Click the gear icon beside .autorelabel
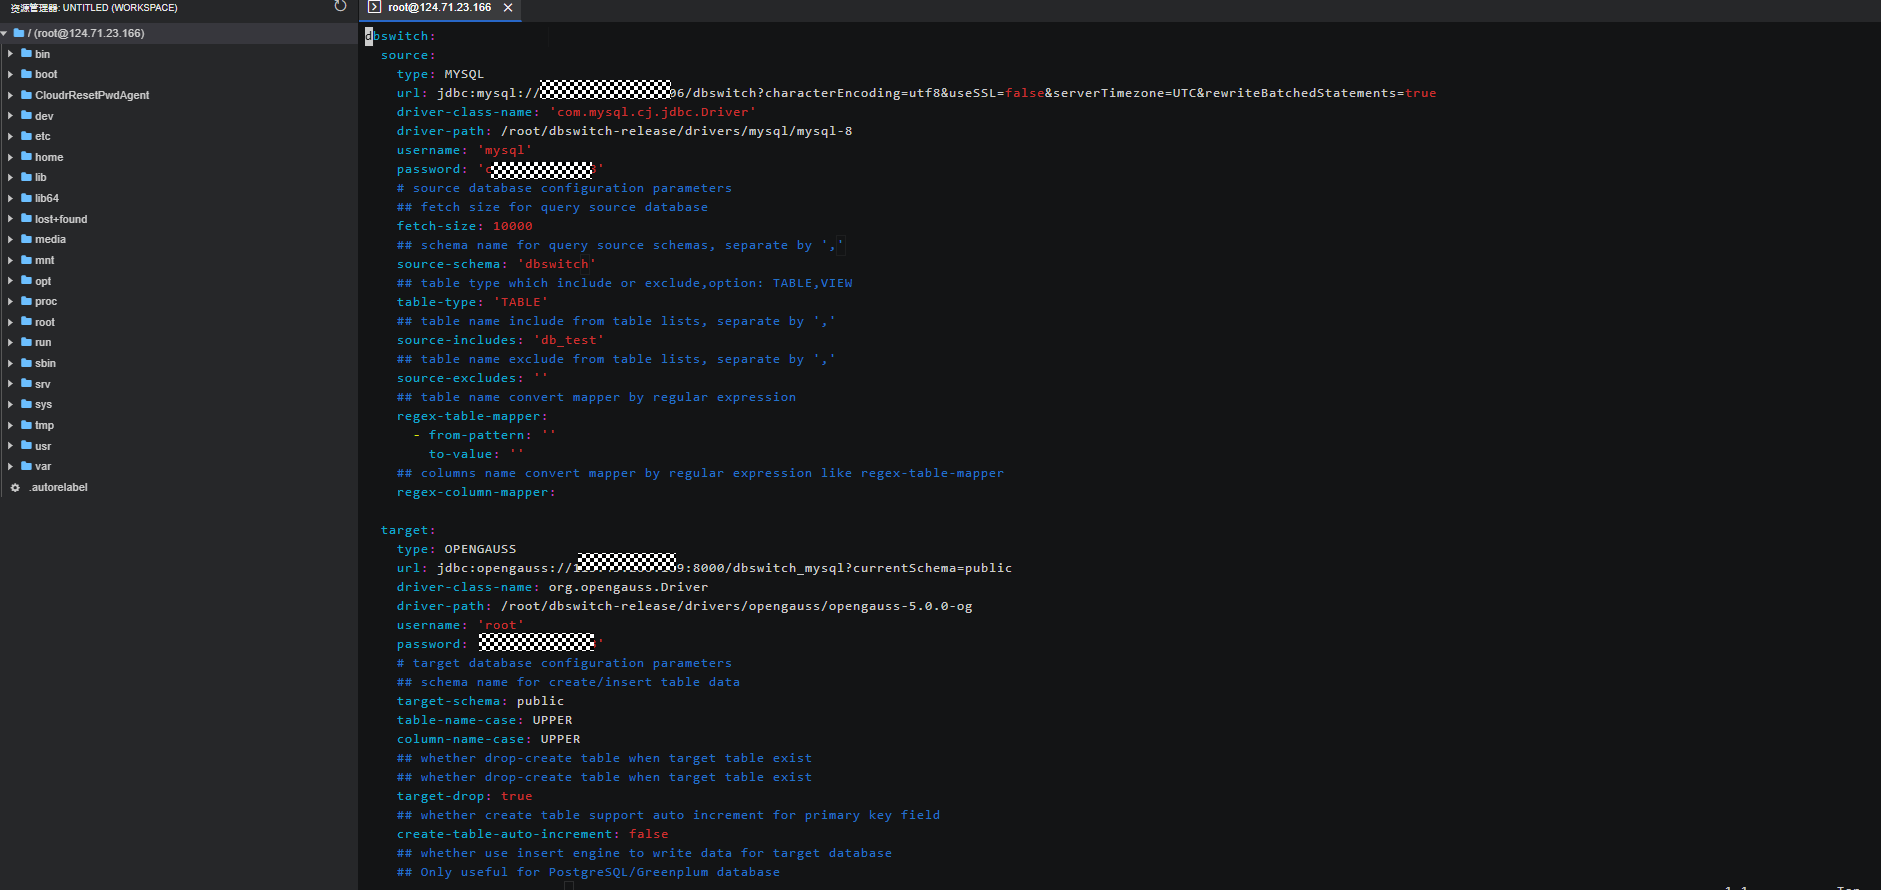The image size is (1881, 890). [x=15, y=488]
